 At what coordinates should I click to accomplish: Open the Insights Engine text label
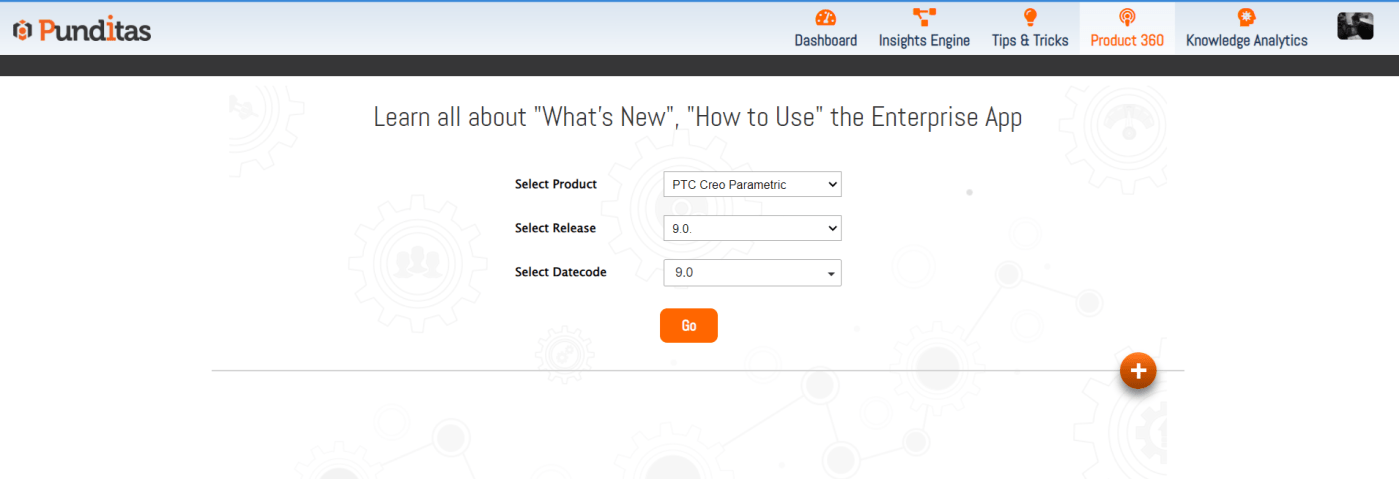924,41
